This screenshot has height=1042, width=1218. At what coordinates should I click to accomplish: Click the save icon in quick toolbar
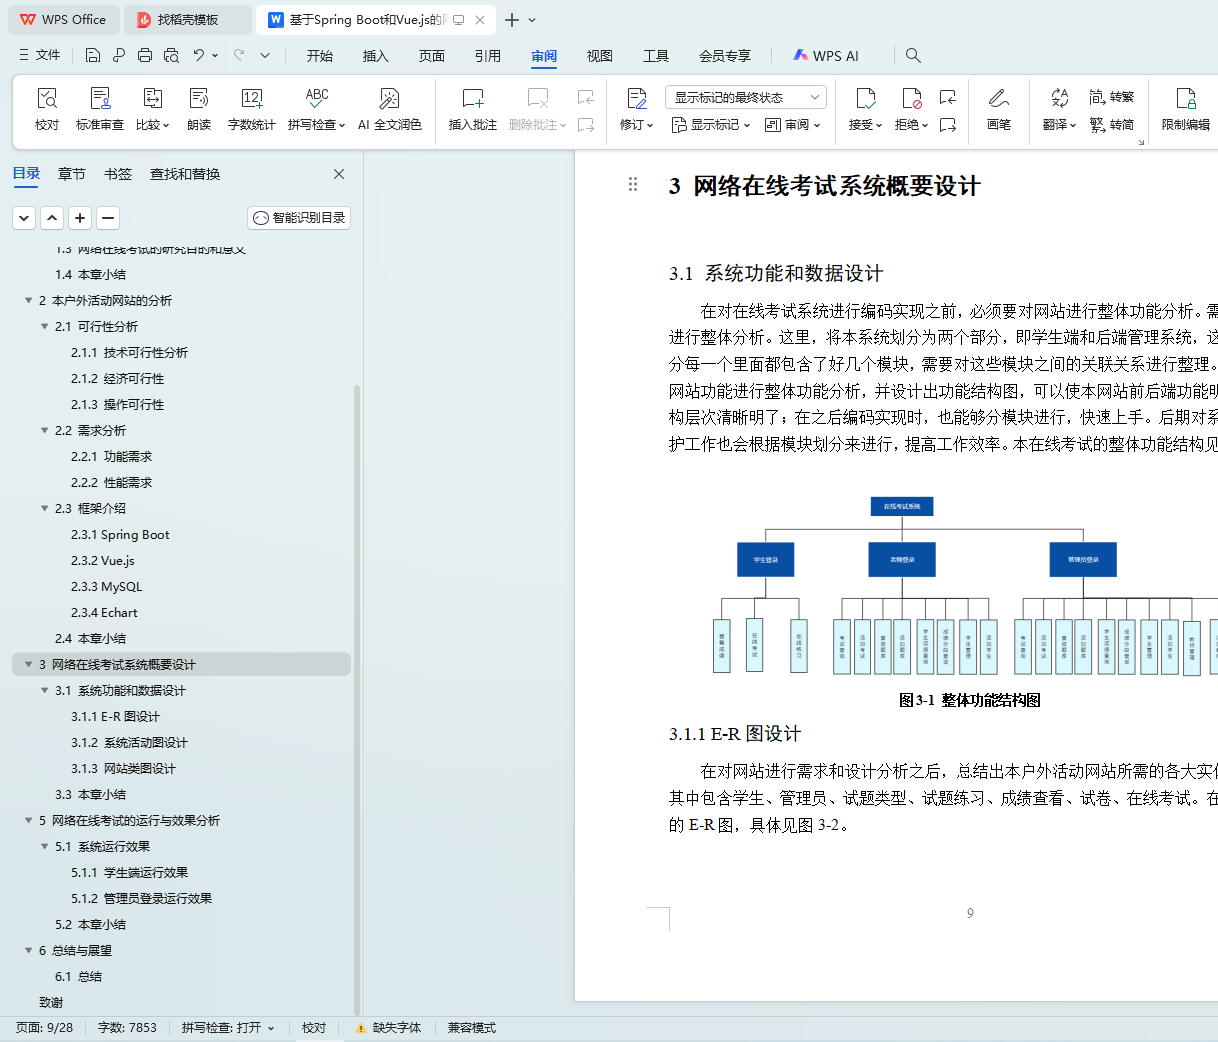coord(93,55)
